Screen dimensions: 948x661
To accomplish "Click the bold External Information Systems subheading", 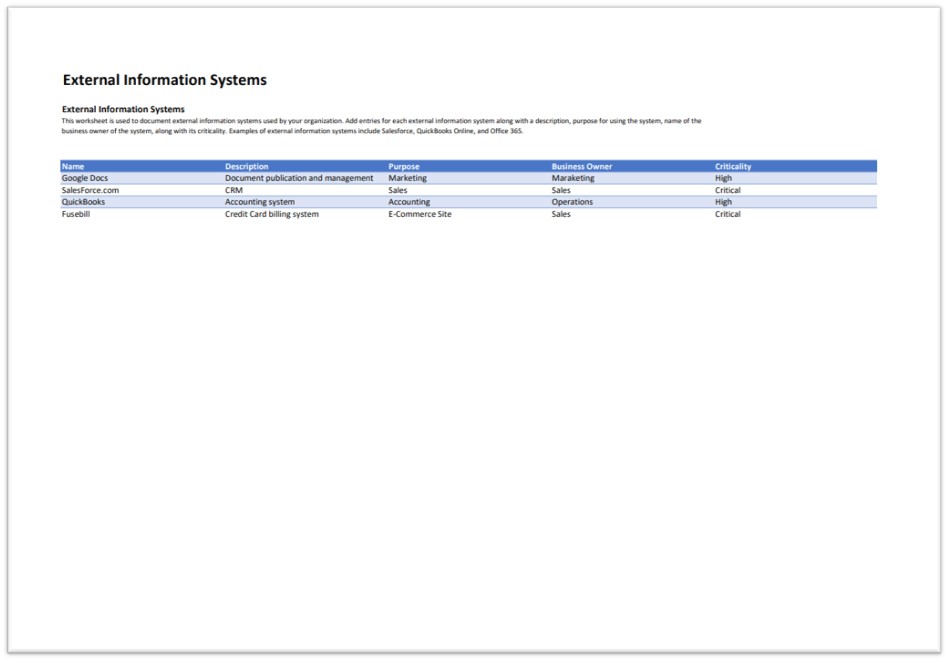I will tap(123, 109).
